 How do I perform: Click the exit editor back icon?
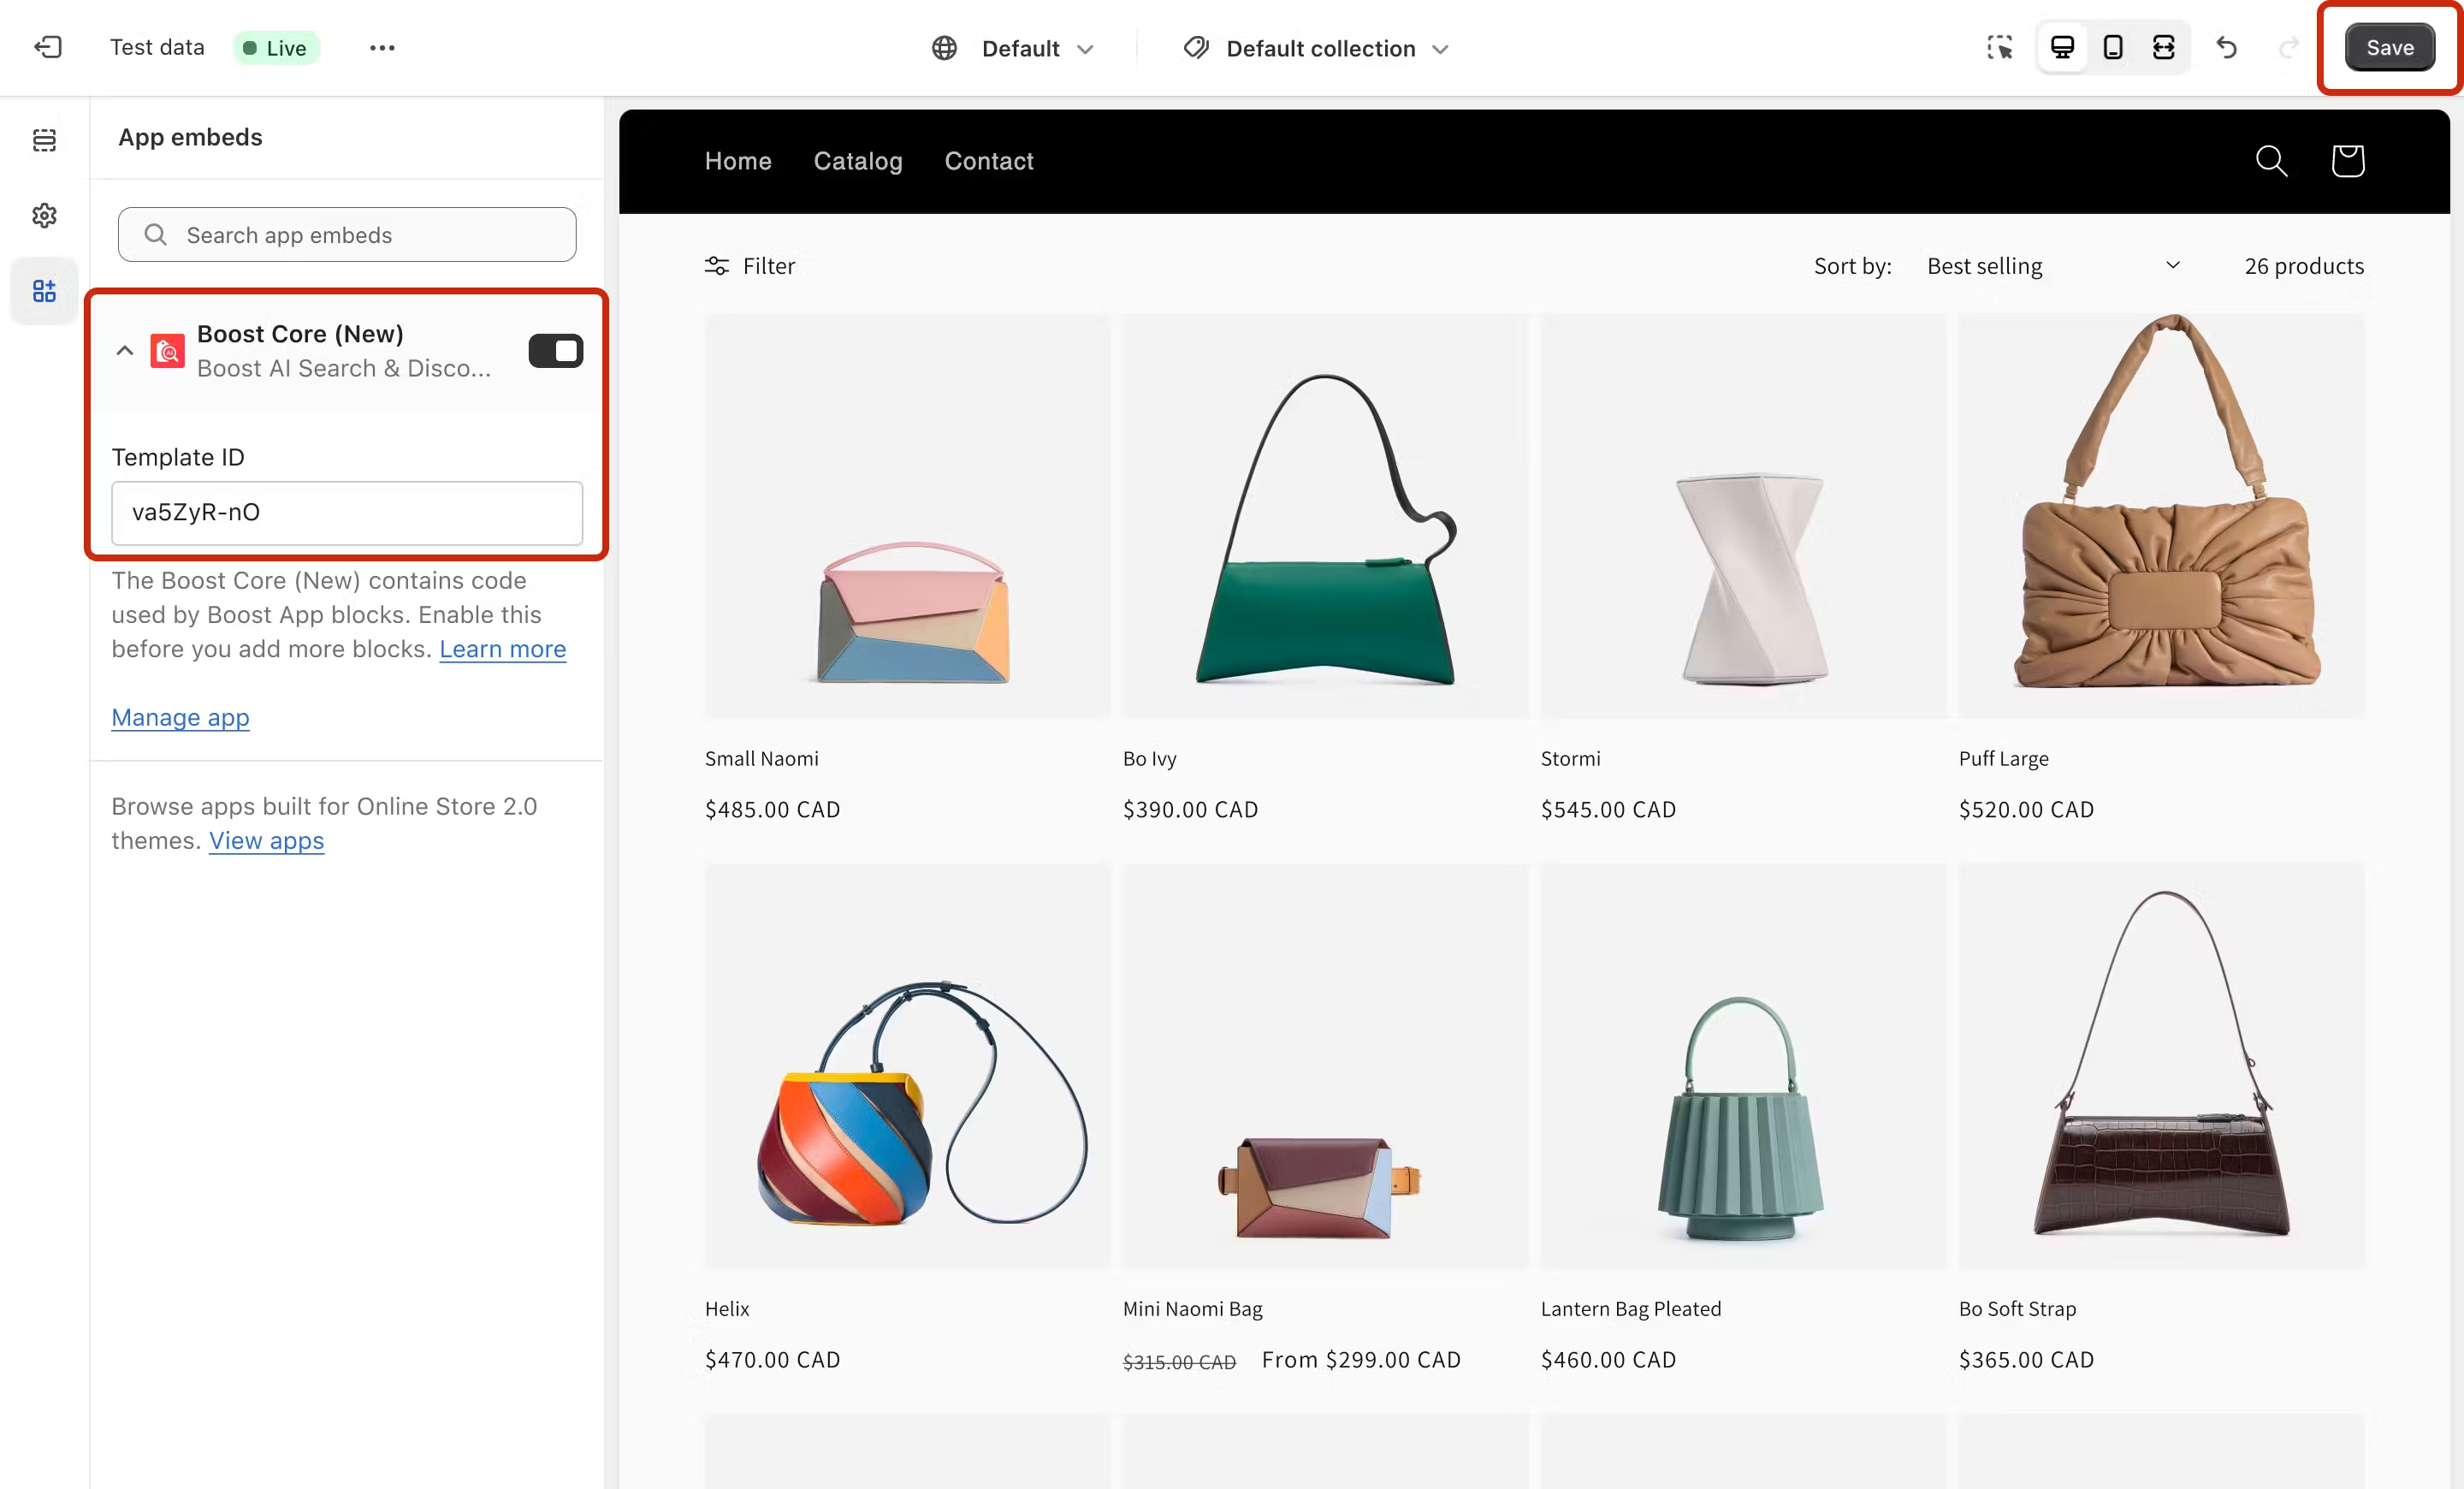[48, 47]
